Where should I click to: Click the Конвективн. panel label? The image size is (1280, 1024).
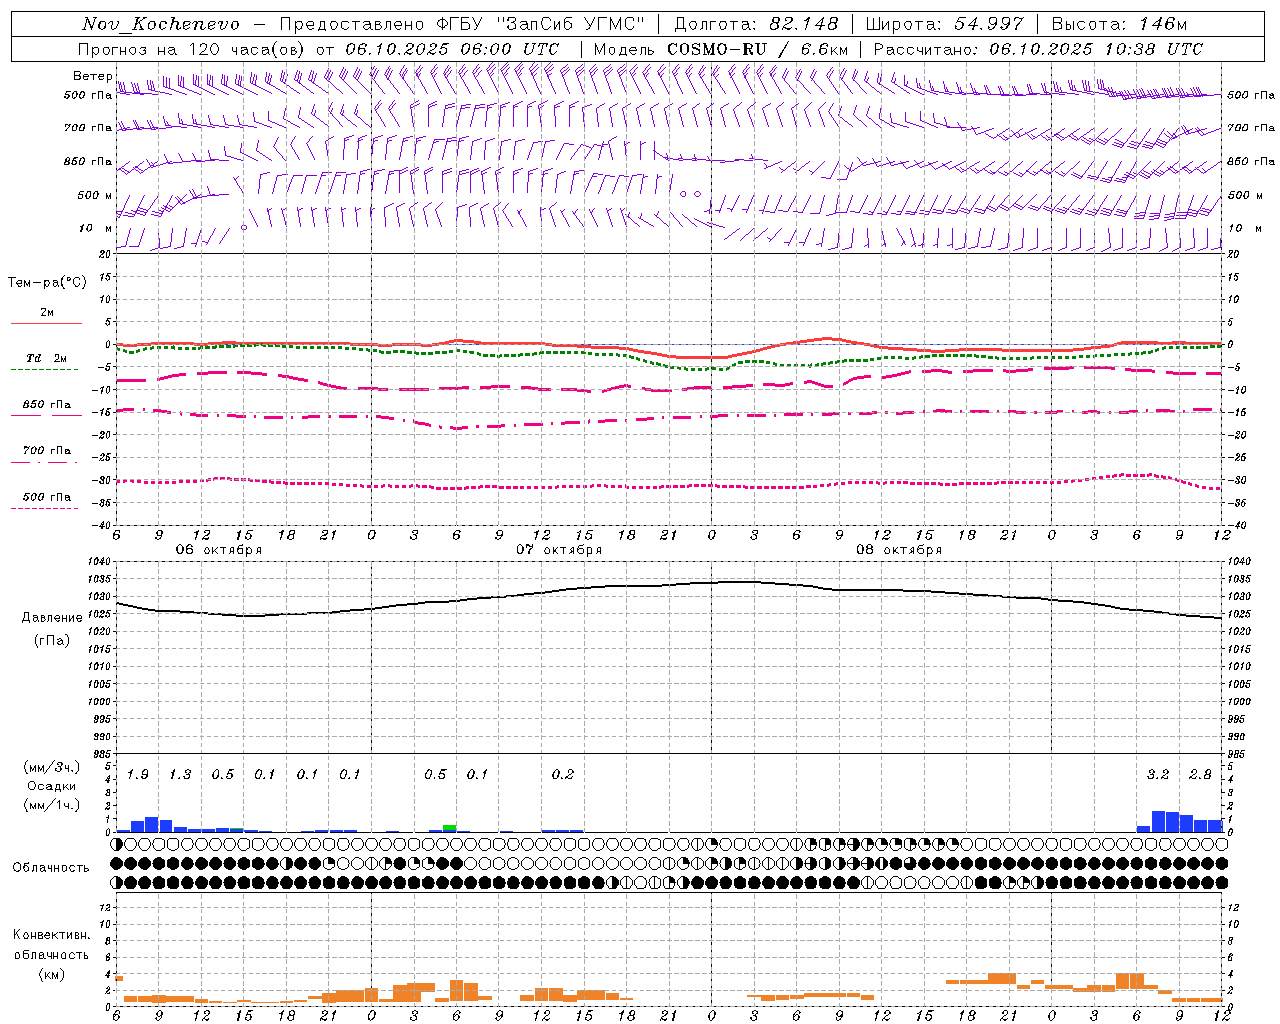click(51, 935)
